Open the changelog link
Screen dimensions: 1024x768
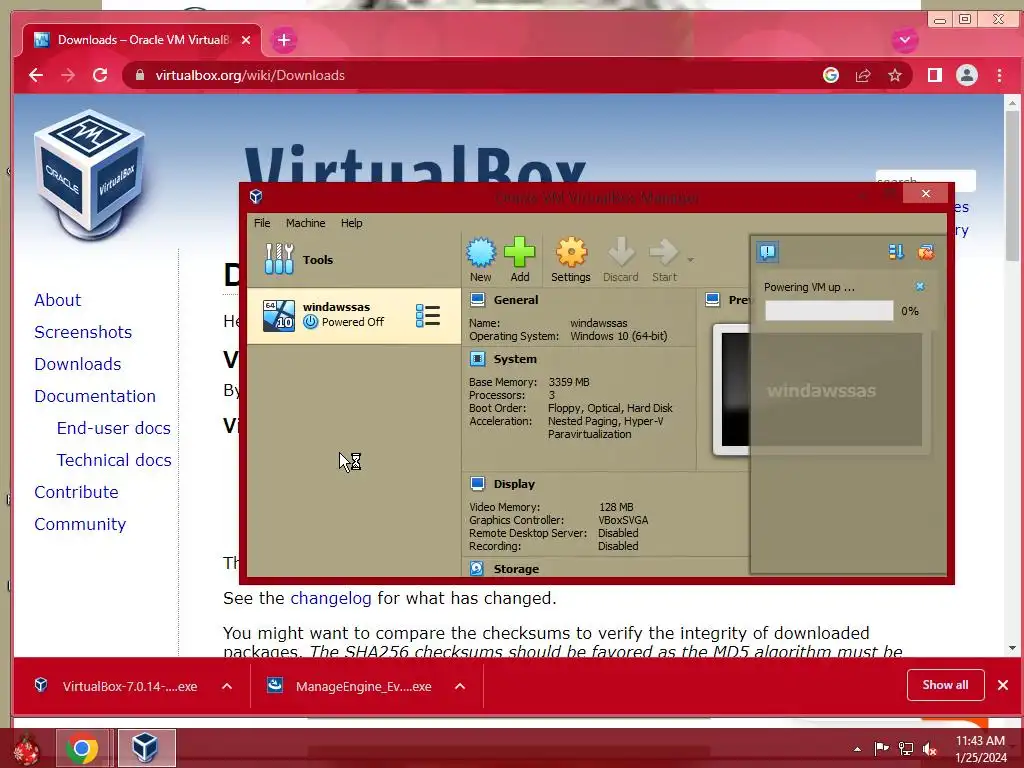click(x=330, y=598)
